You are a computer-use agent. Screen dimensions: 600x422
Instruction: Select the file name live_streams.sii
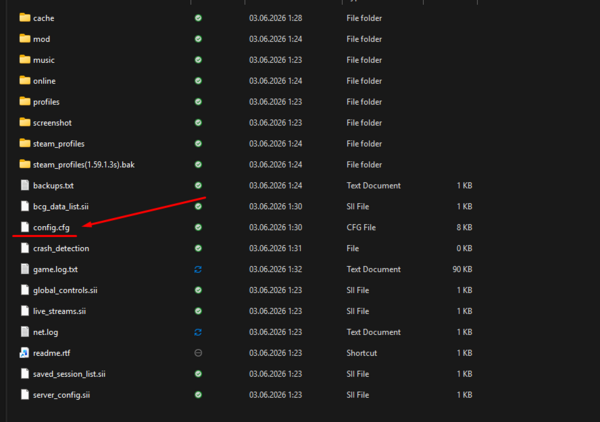(x=59, y=311)
